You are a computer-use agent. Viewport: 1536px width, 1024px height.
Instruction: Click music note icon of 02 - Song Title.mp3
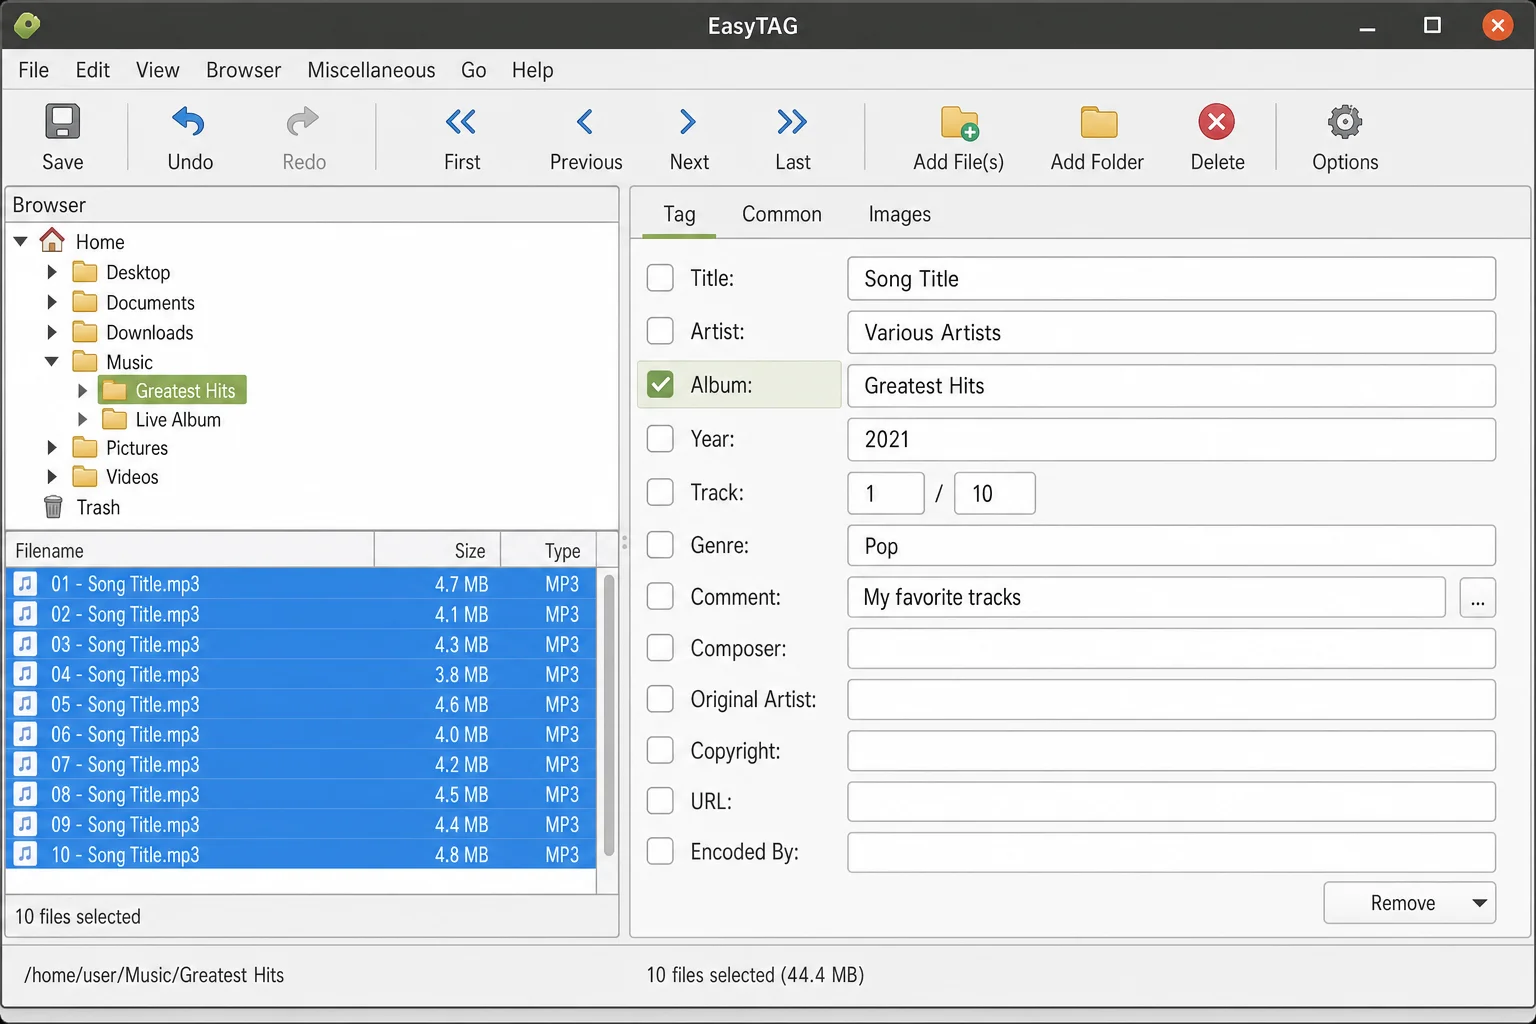click(x=26, y=613)
